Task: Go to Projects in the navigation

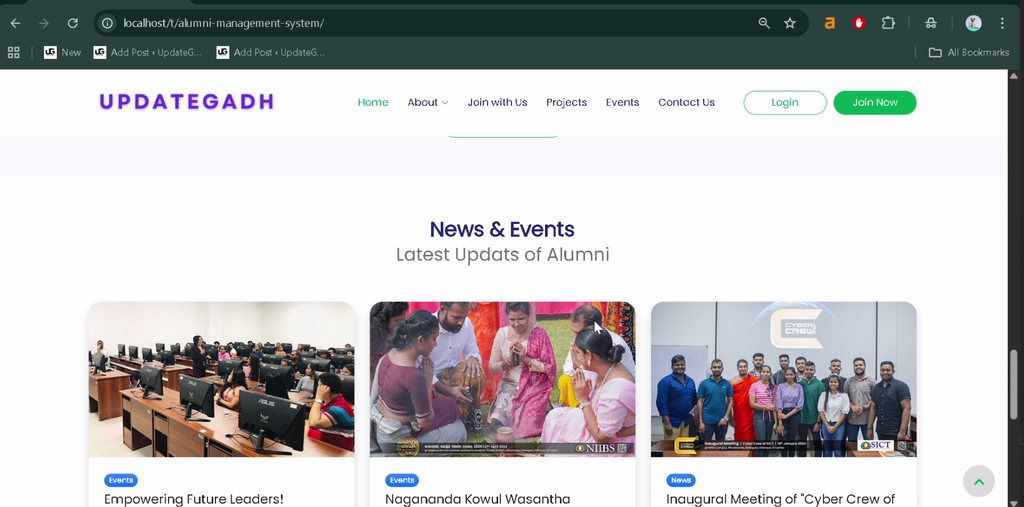Action: (566, 103)
